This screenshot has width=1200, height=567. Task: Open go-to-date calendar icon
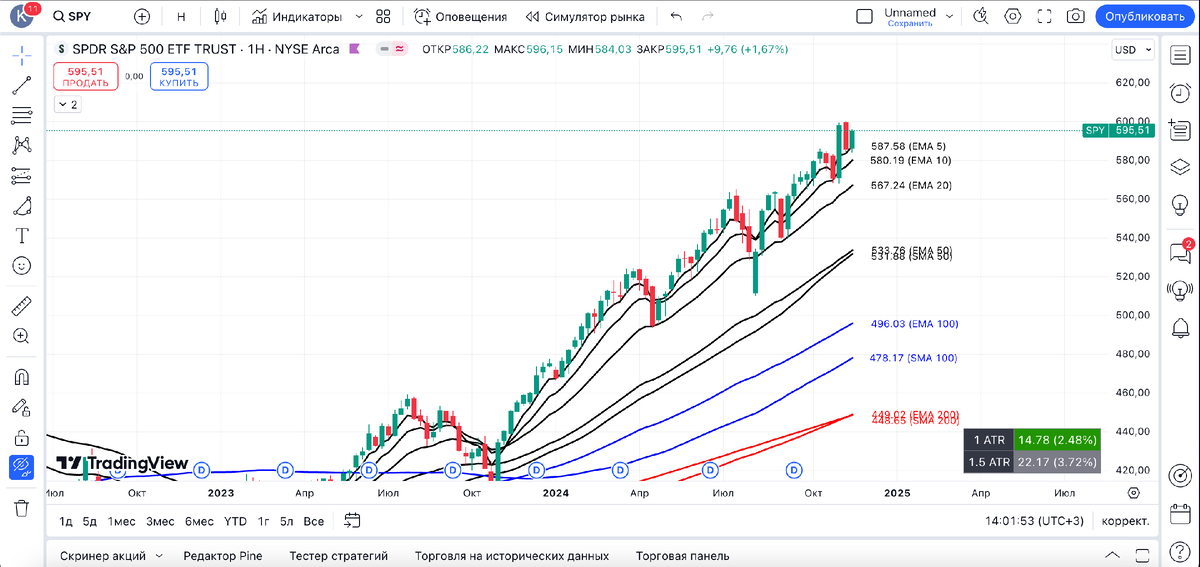(352, 520)
